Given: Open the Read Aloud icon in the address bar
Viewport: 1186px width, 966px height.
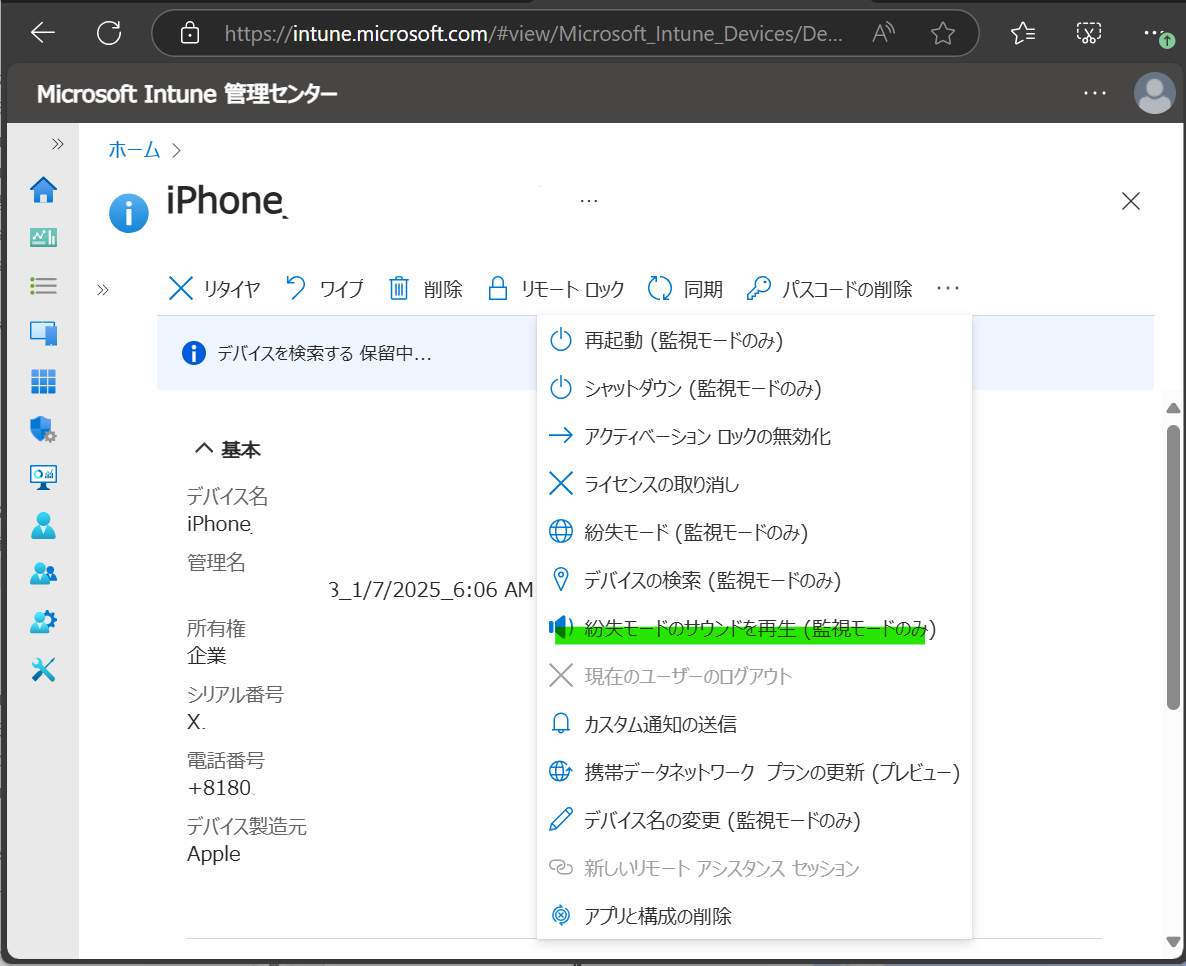Looking at the screenshot, I should point(883,33).
